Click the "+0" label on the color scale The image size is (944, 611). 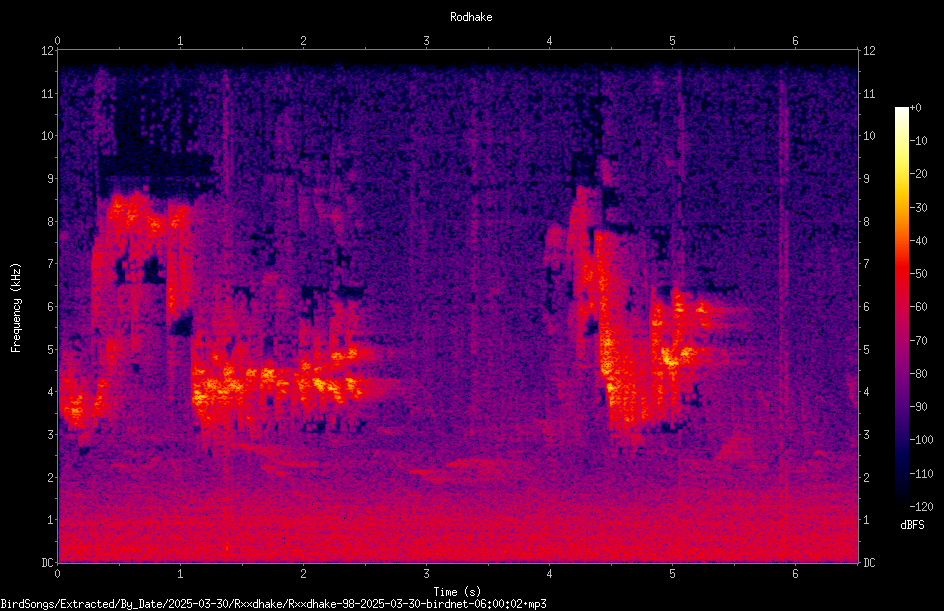916,108
